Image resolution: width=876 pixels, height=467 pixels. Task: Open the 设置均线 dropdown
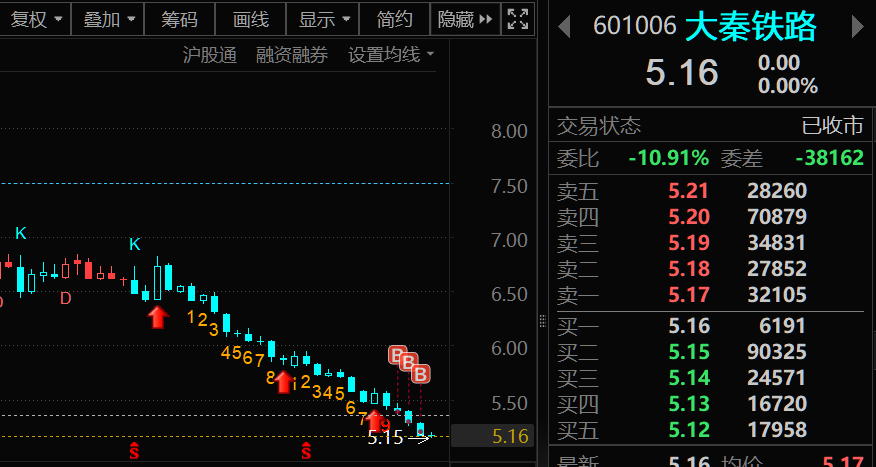(x=391, y=55)
